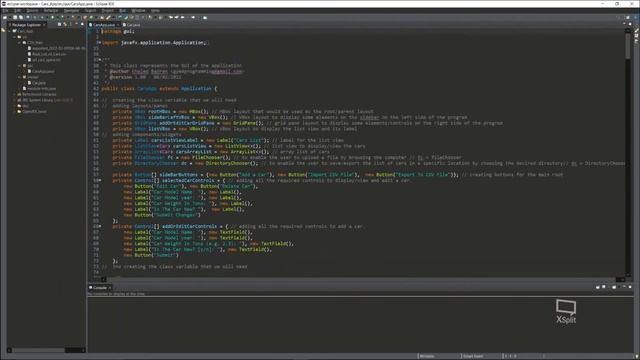The height and width of the screenshot is (360, 640).
Task: Expand the folded import block at line 3
Action: [x=100, y=42]
